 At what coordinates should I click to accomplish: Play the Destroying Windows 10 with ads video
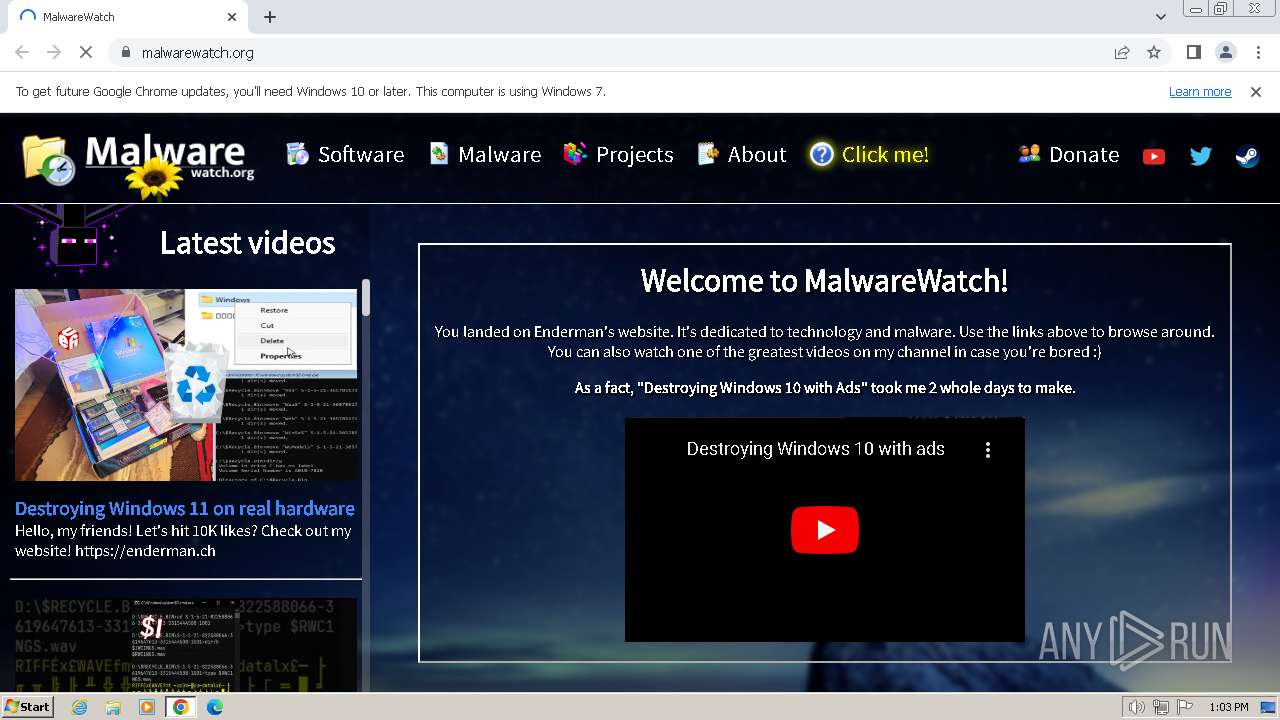[825, 530]
